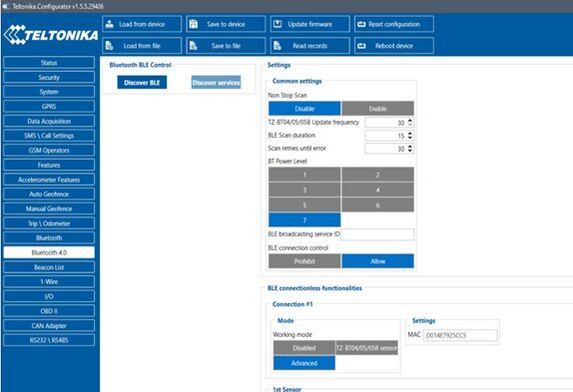Start the Discover BLE scan
This screenshot has height=392, width=573.
point(142,83)
